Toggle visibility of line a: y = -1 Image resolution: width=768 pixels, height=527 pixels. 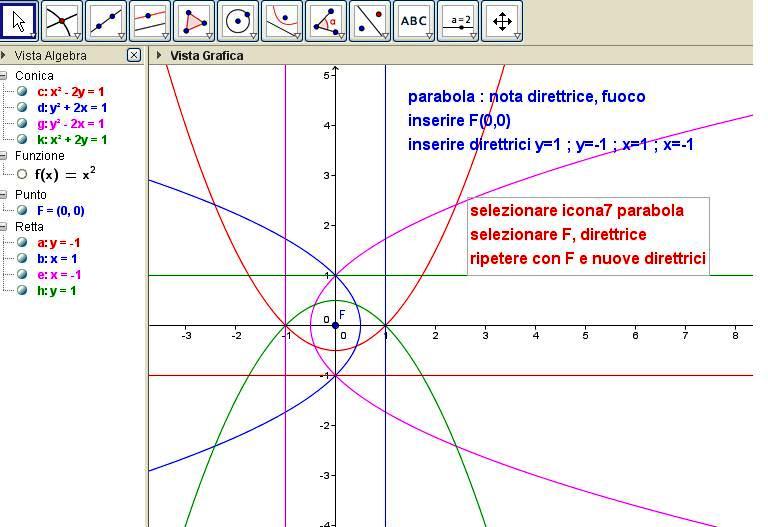22,242
